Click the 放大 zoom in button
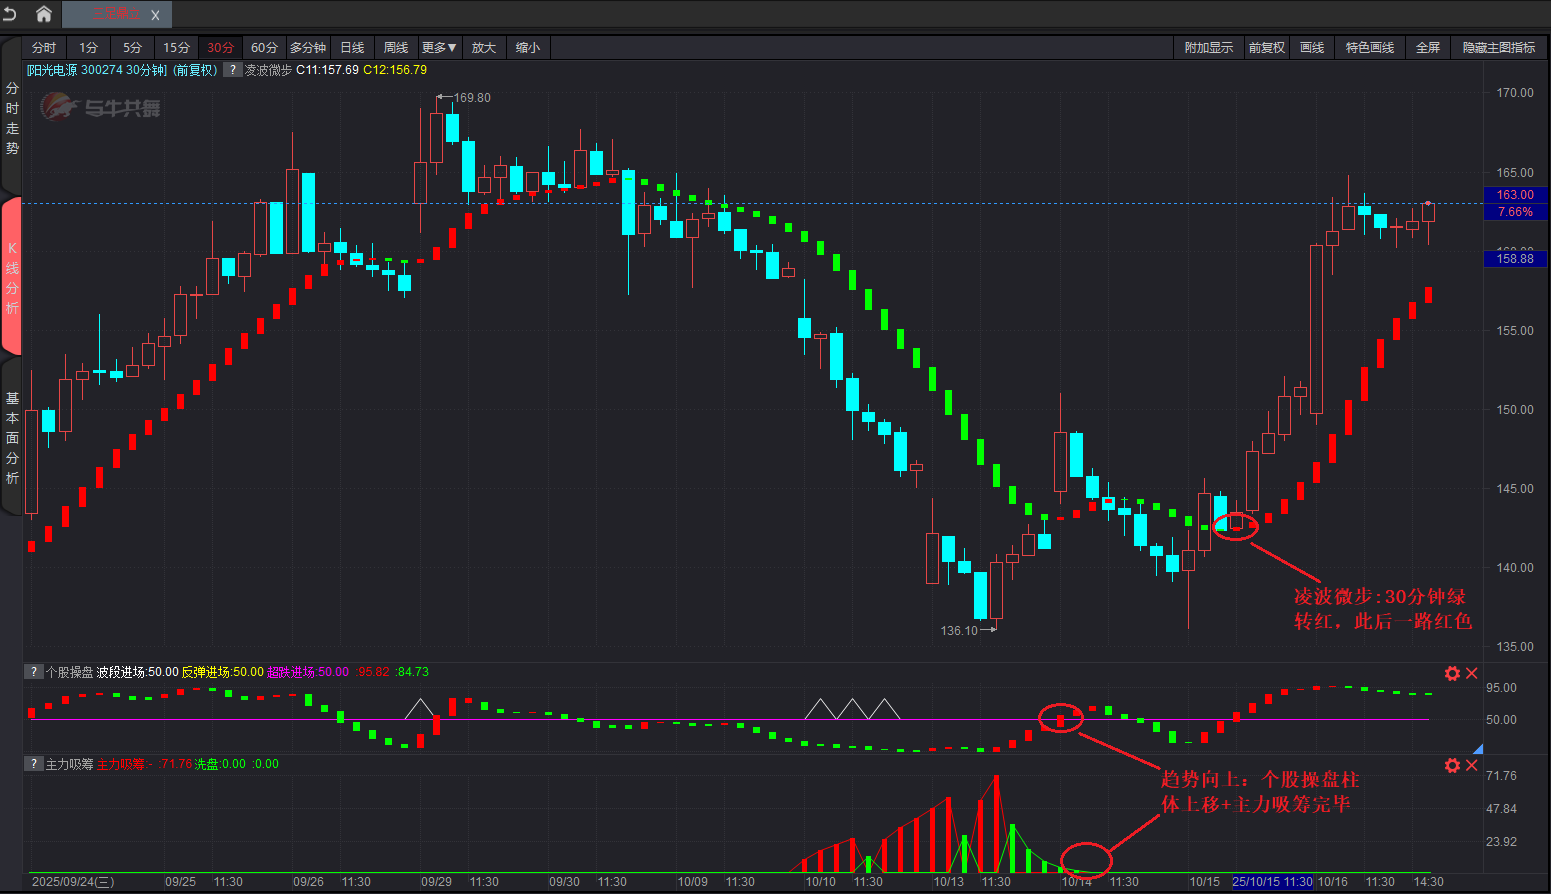This screenshot has height=894, width=1551. pos(484,48)
